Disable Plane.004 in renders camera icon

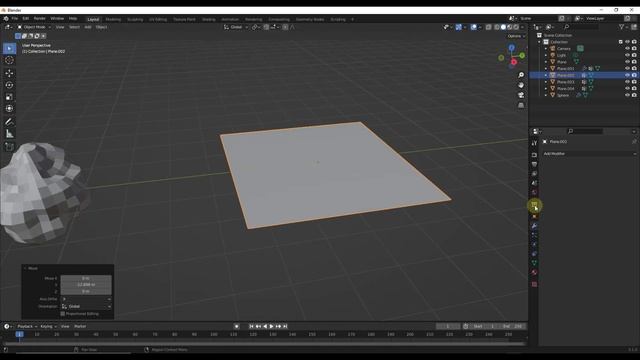[634, 89]
